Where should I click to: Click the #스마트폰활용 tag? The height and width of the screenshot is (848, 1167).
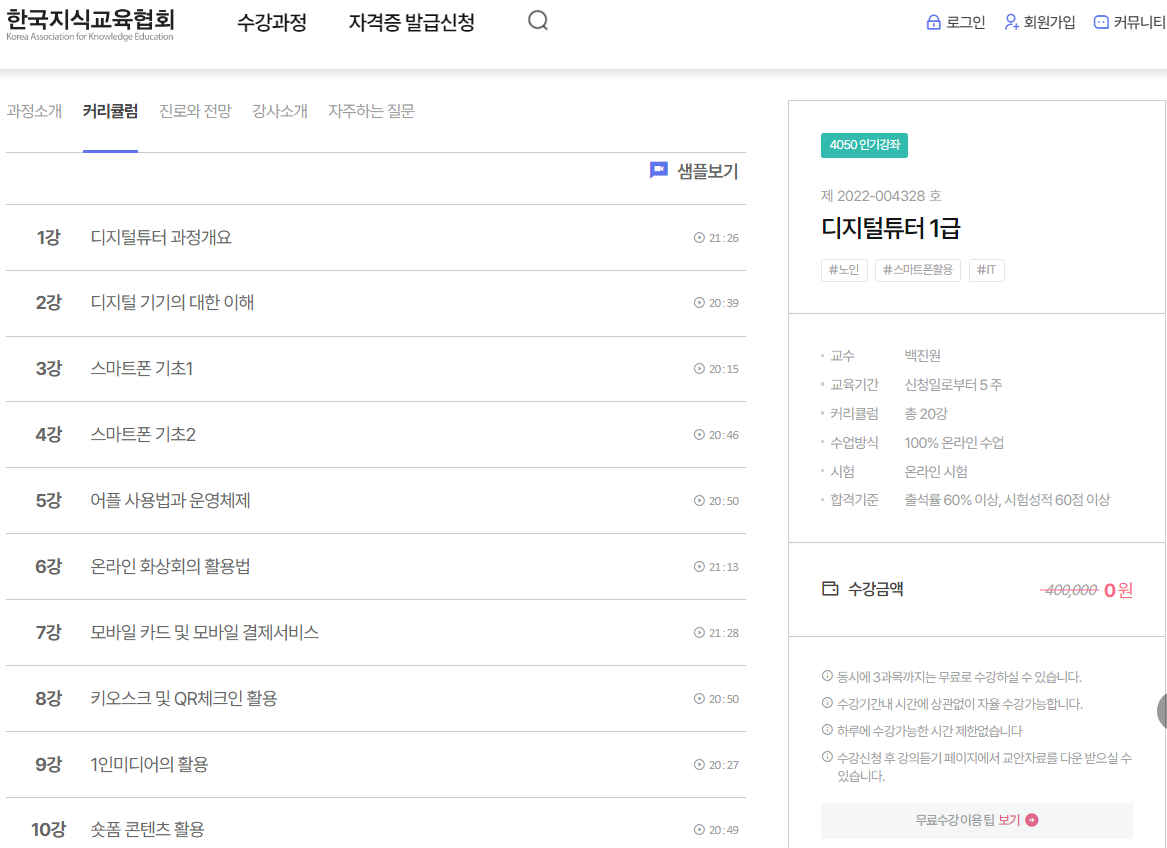pyautogui.click(x=917, y=270)
